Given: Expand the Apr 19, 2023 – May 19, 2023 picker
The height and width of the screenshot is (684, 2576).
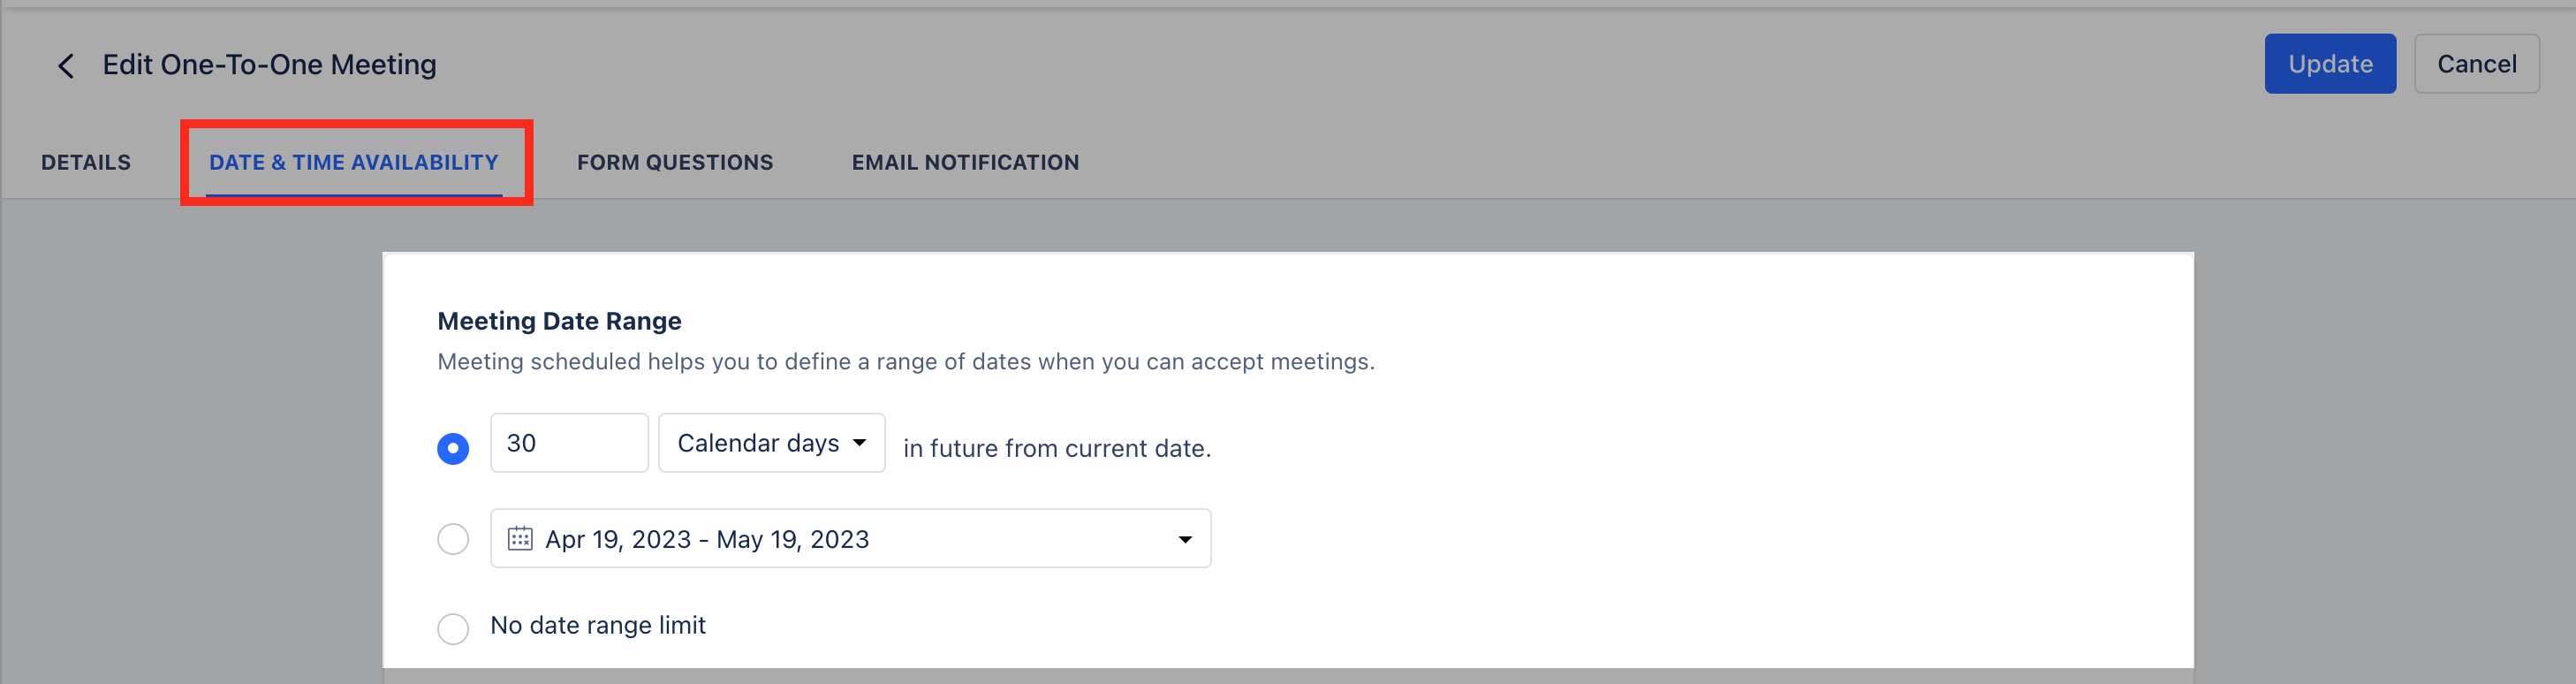Looking at the screenshot, I should (850, 538).
